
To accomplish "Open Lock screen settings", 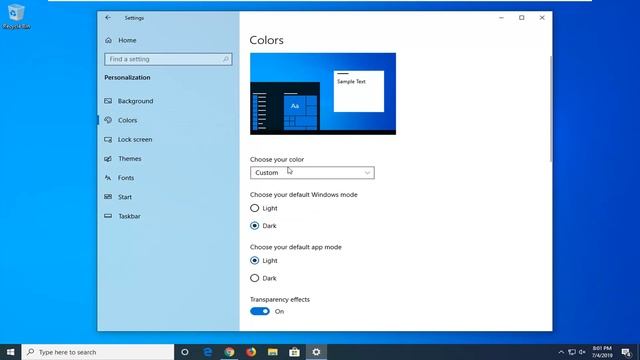I will tap(135, 139).
